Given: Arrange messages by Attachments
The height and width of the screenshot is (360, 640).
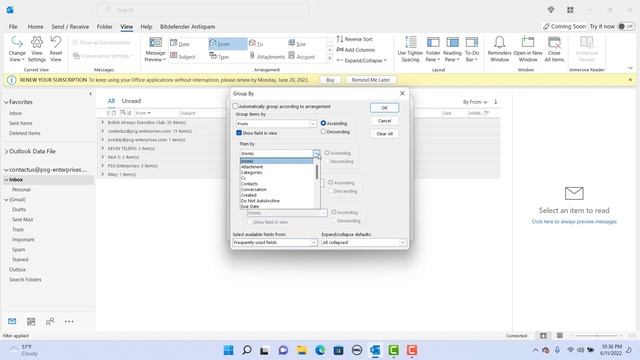Looking at the screenshot, I should pyautogui.click(x=267, y=56).
